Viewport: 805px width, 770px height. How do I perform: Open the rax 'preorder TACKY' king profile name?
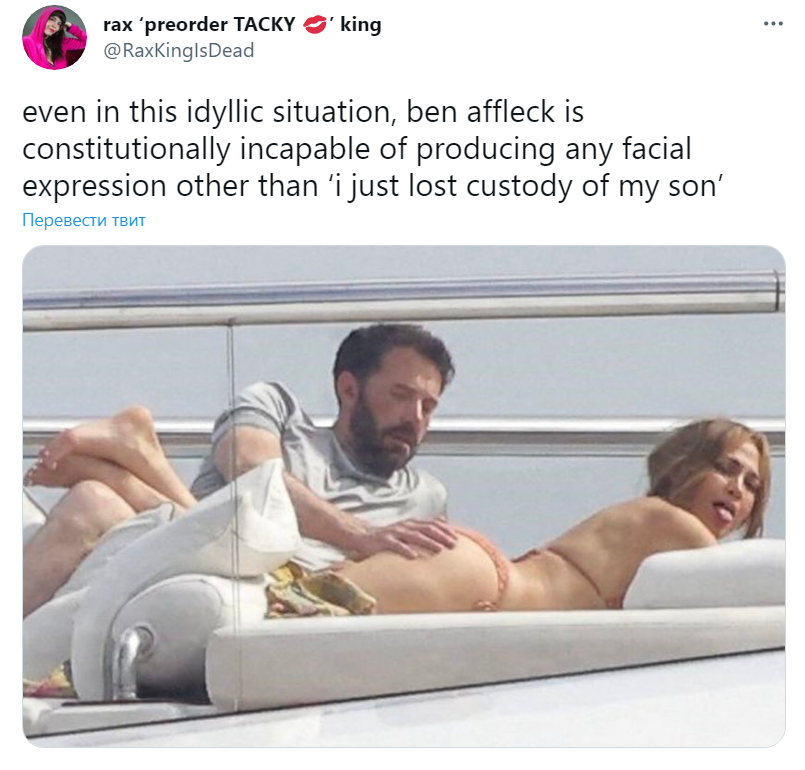(x=242, y=24)
